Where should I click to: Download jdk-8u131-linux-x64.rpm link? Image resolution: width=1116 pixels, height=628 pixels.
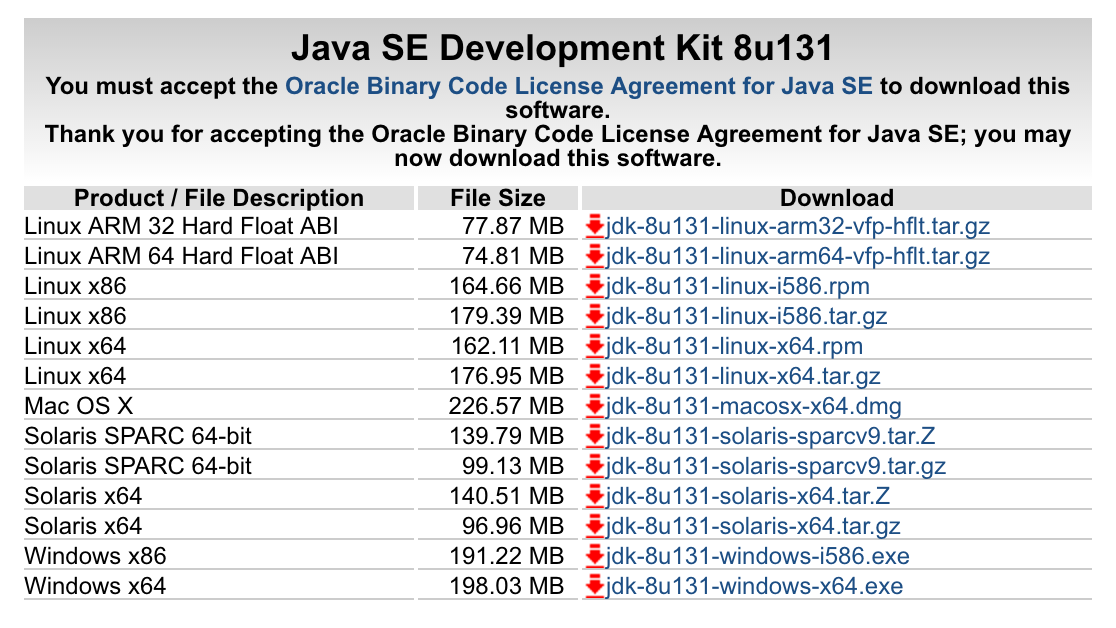coord(734,346)
